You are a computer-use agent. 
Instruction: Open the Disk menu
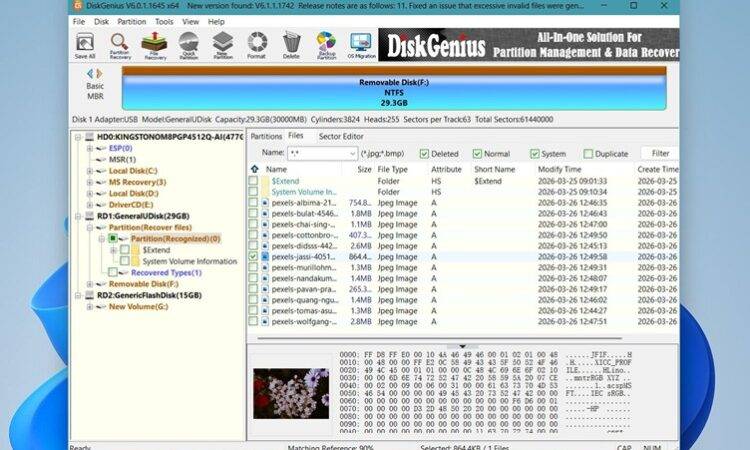pyautogui.click(x=101, y=22)
